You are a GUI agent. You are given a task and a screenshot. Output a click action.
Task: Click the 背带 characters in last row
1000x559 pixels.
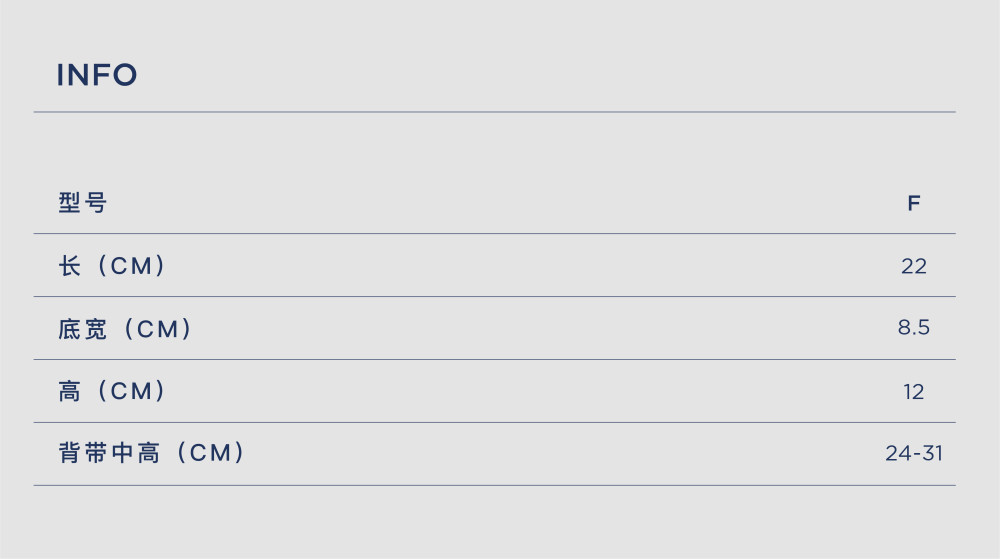coord(83,453)
